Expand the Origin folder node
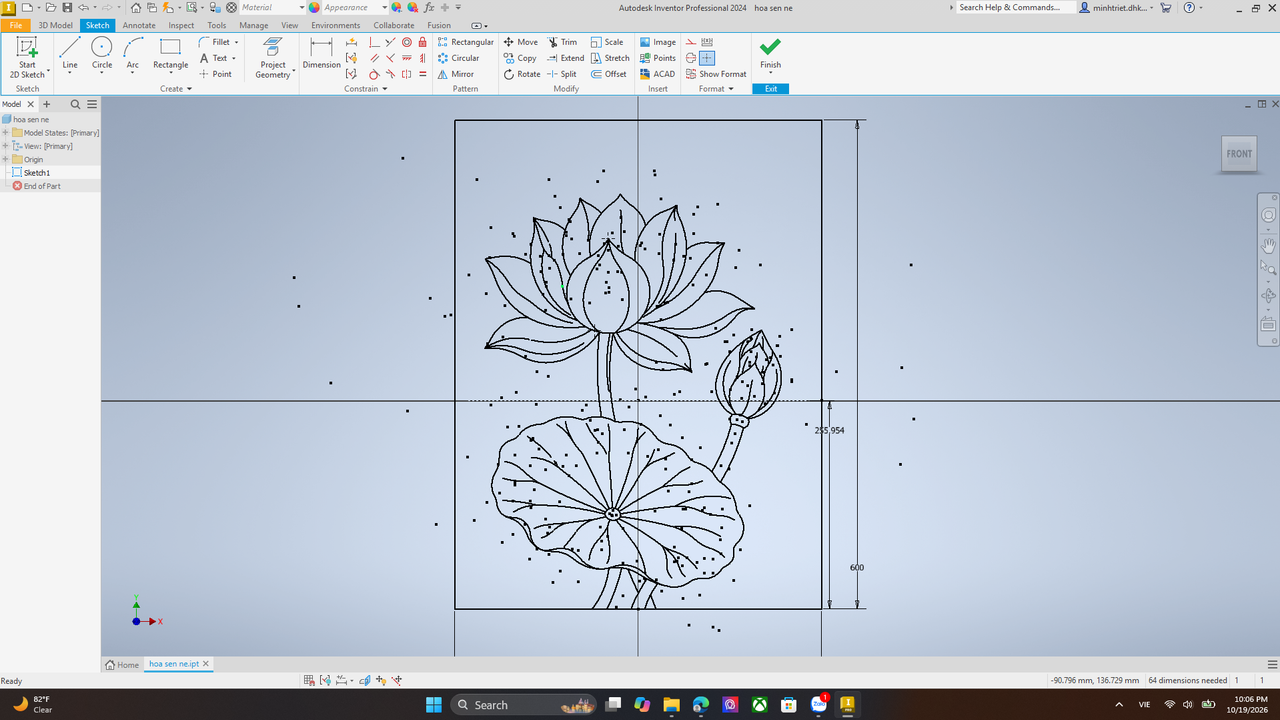 (x=5, y=159)
